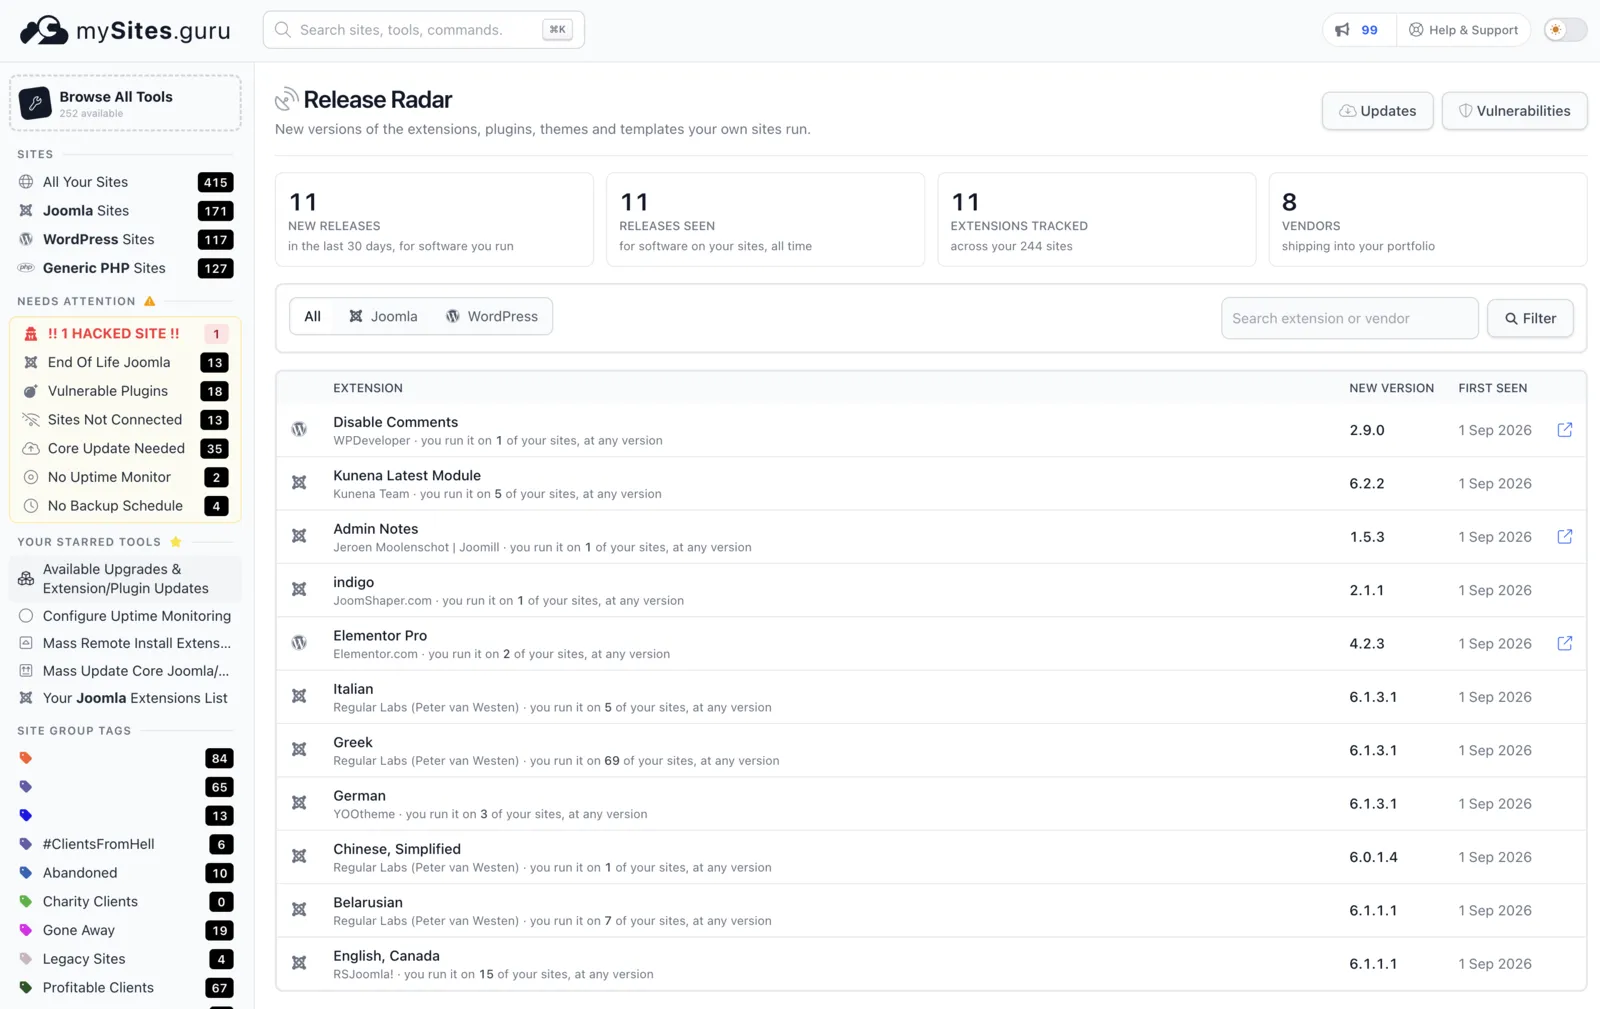Open Profitable Clients tag
Image resolution: width=1600 pixels, height=1009 pixels.
(x=125, y=988)
